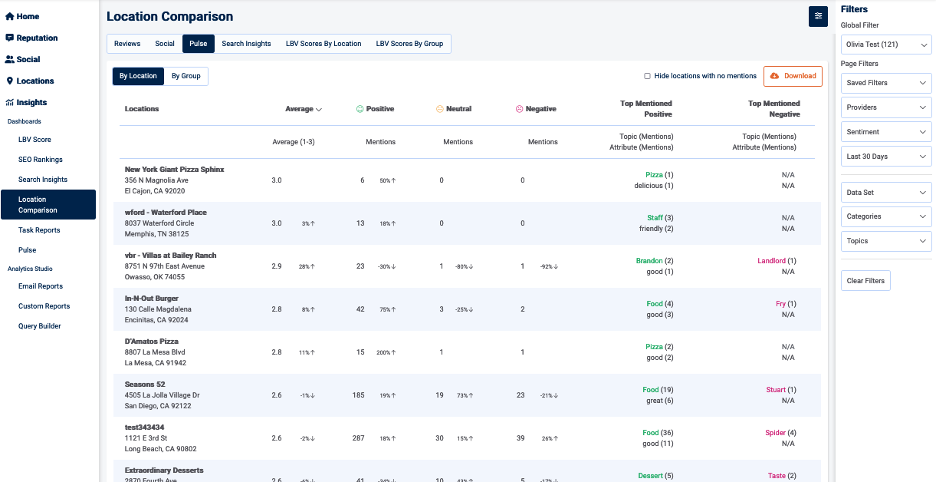Image resolution: width=936 pixels, height=482 pixels.
Task: Open Reputation via its sidebar icon
Action: pos(10,38)
